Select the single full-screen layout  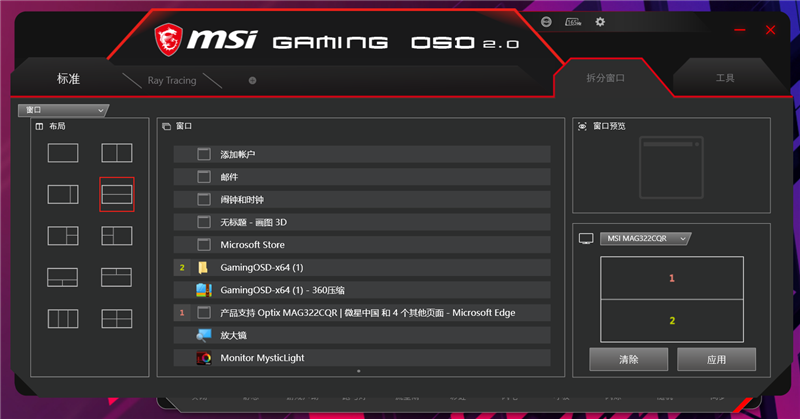pyautogui.click(x=63, y=153)
